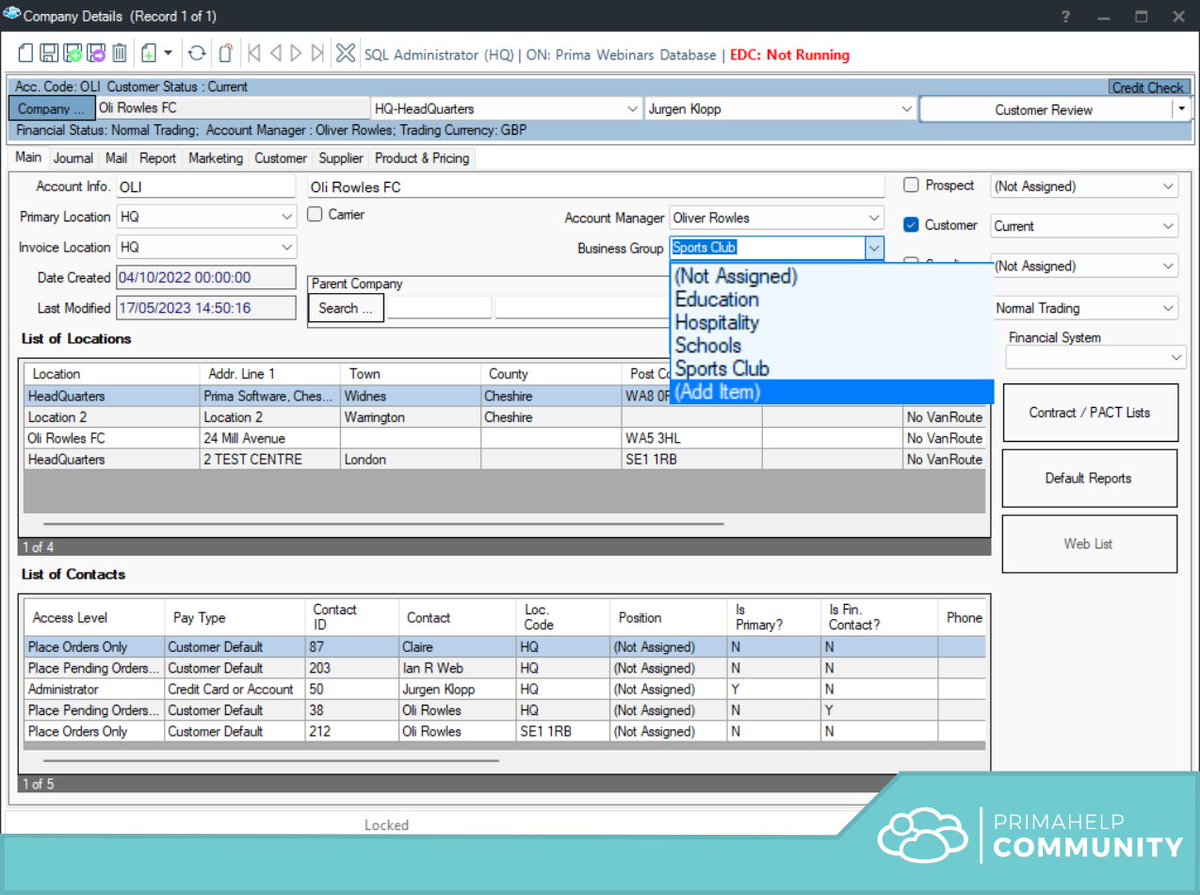Select the Ian R Web contact row
The width and height of the screenshot is (1200, 895).
click(x=505, y=668)
